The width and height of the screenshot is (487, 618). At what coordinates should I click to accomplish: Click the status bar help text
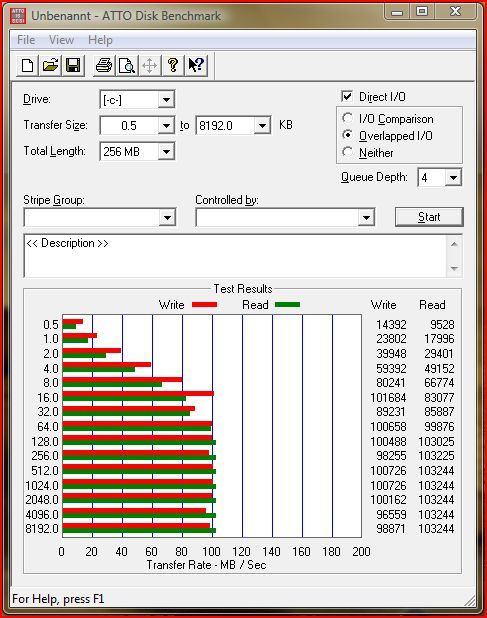click(x=58, y=599)
